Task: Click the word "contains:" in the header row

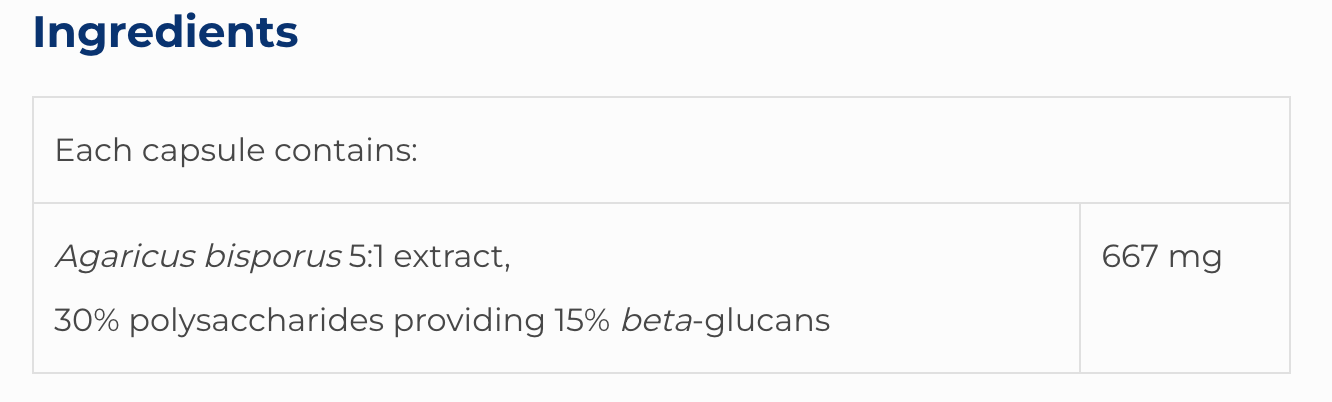Action: click(x=345, y=151)
